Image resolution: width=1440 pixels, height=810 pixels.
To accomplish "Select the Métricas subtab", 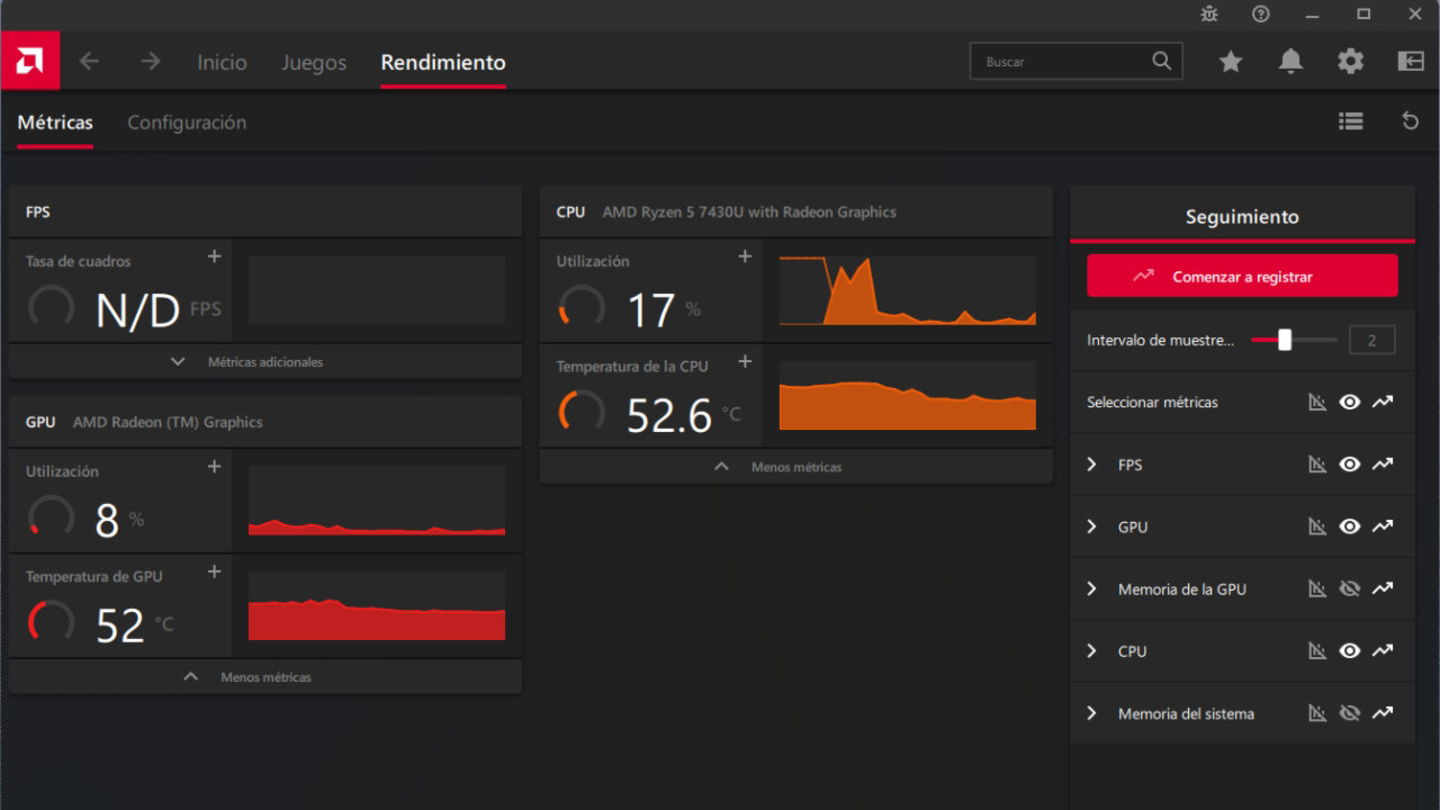I will tap(55, 122).
